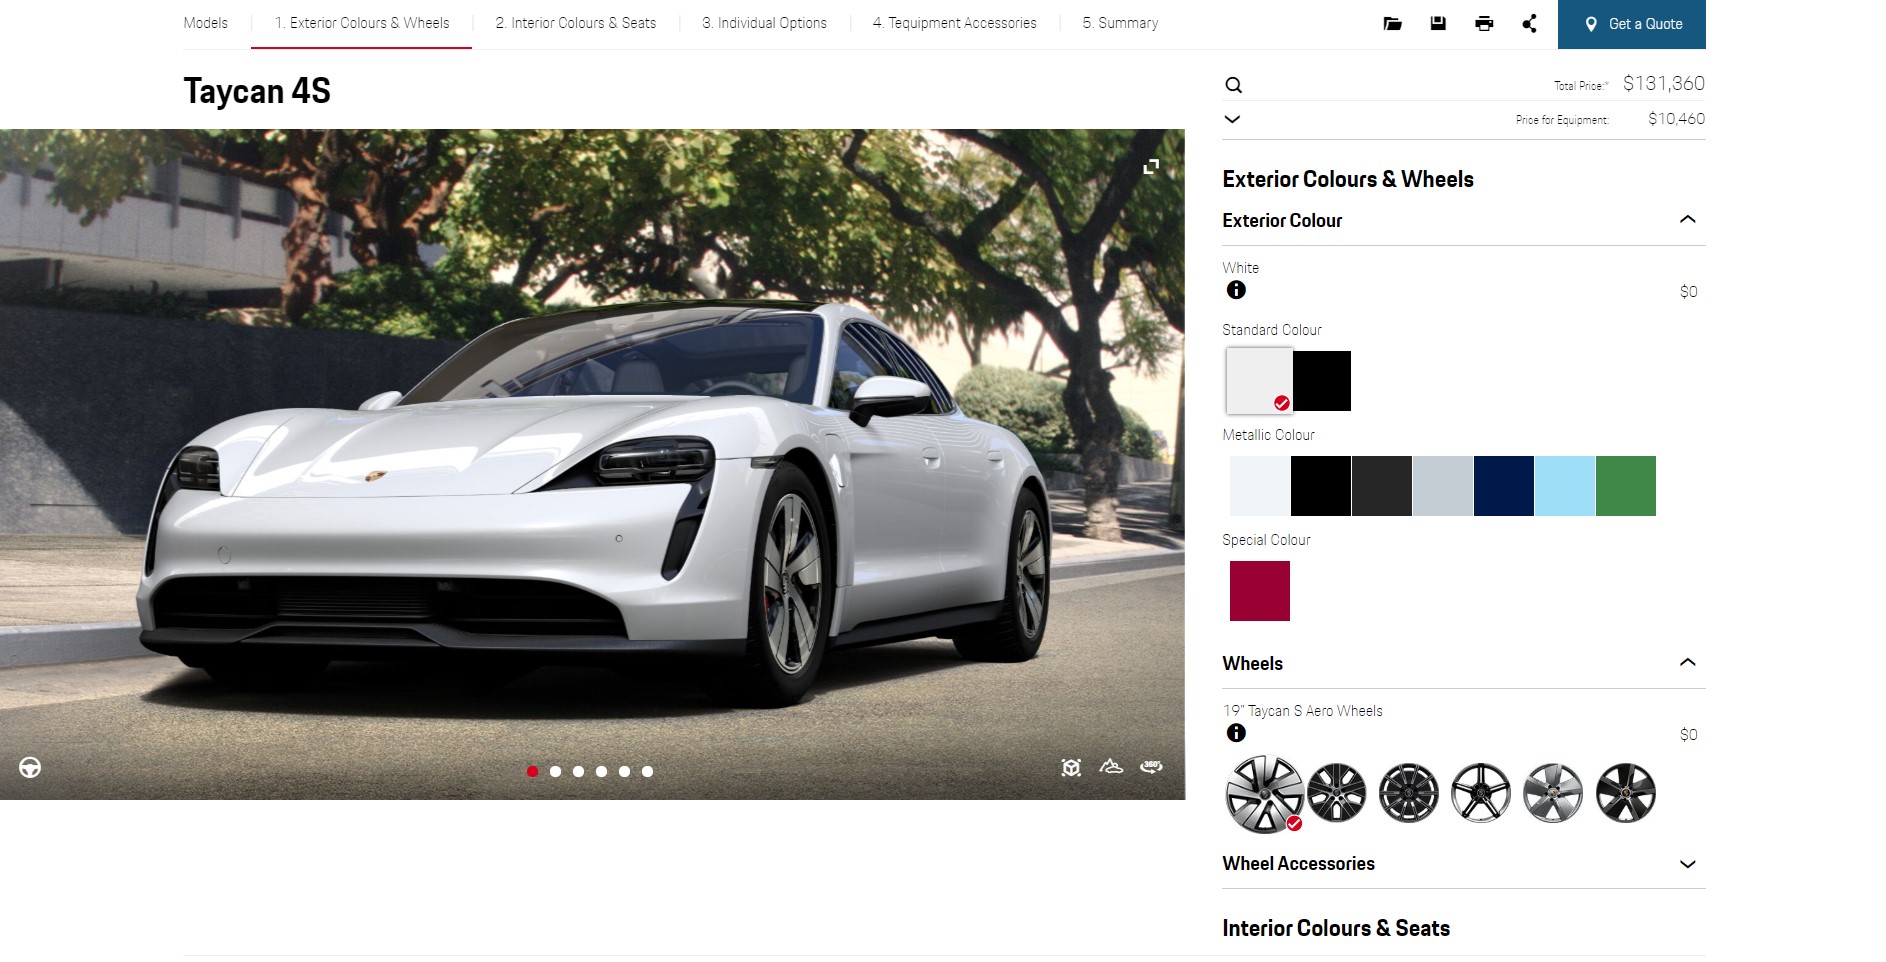This screenshot has height=962, width=1886.
Task: Select the last image carousel dot
Action: (x=648, y=771)
